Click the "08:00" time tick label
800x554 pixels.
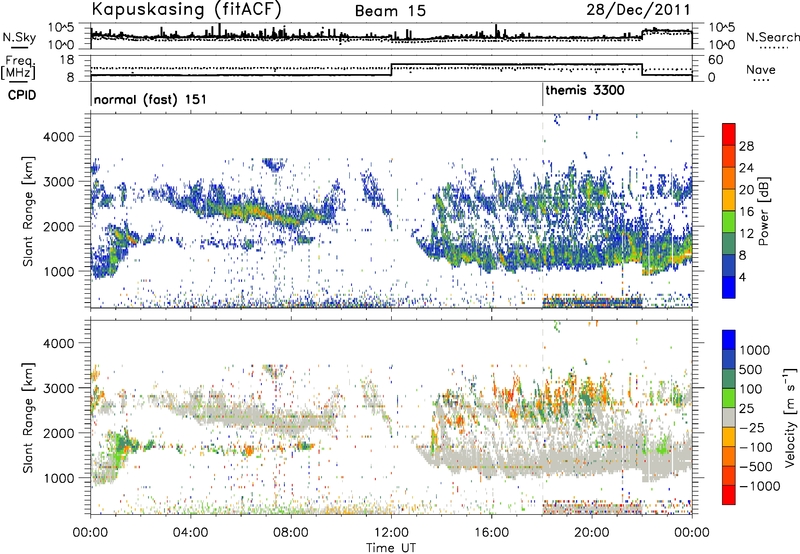pyautogui.click(x=291, y=533)
